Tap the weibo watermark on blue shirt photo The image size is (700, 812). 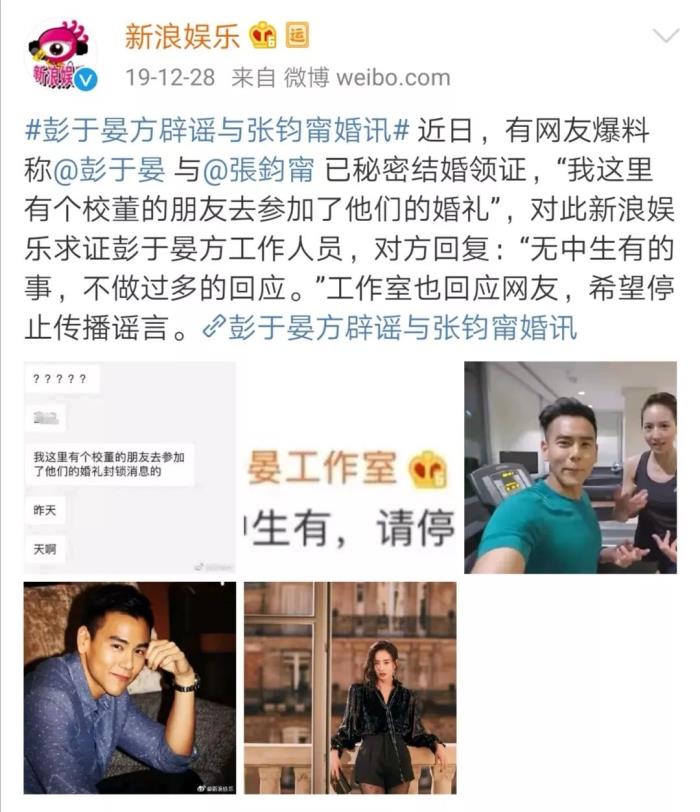[215, 788]
